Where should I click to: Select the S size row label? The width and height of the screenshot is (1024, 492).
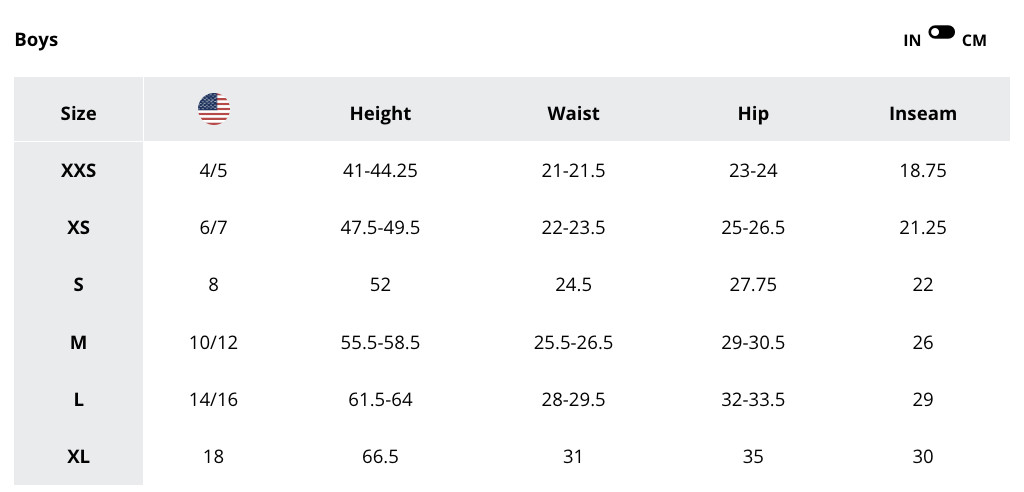78,285
